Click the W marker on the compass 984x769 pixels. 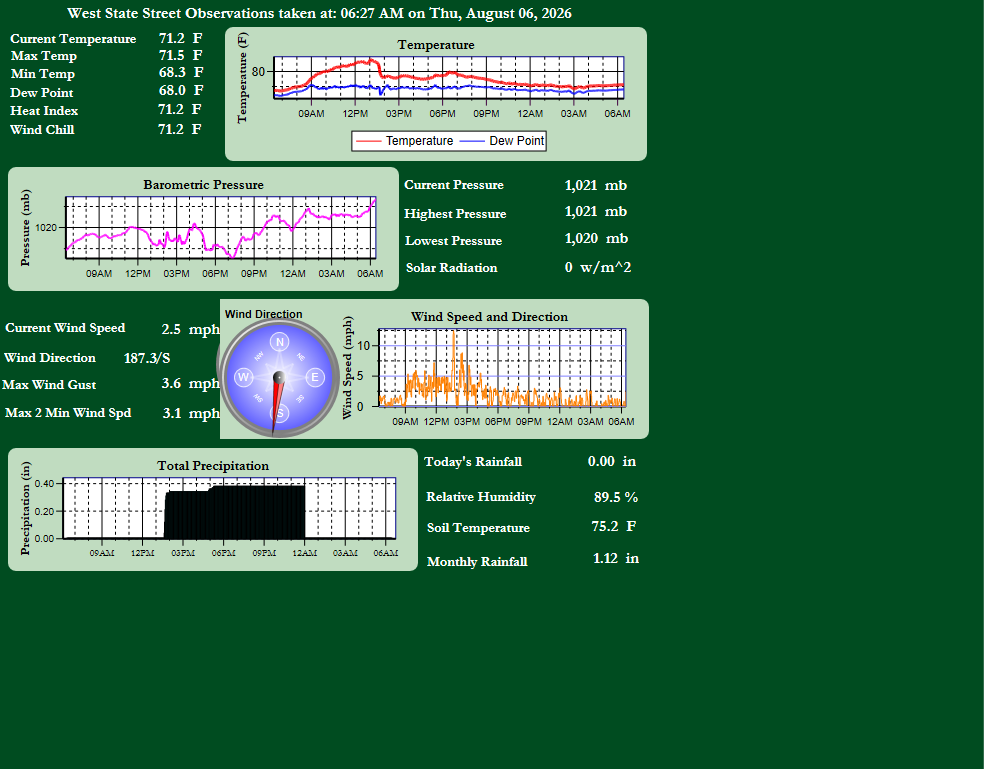(x=243, y=377)
